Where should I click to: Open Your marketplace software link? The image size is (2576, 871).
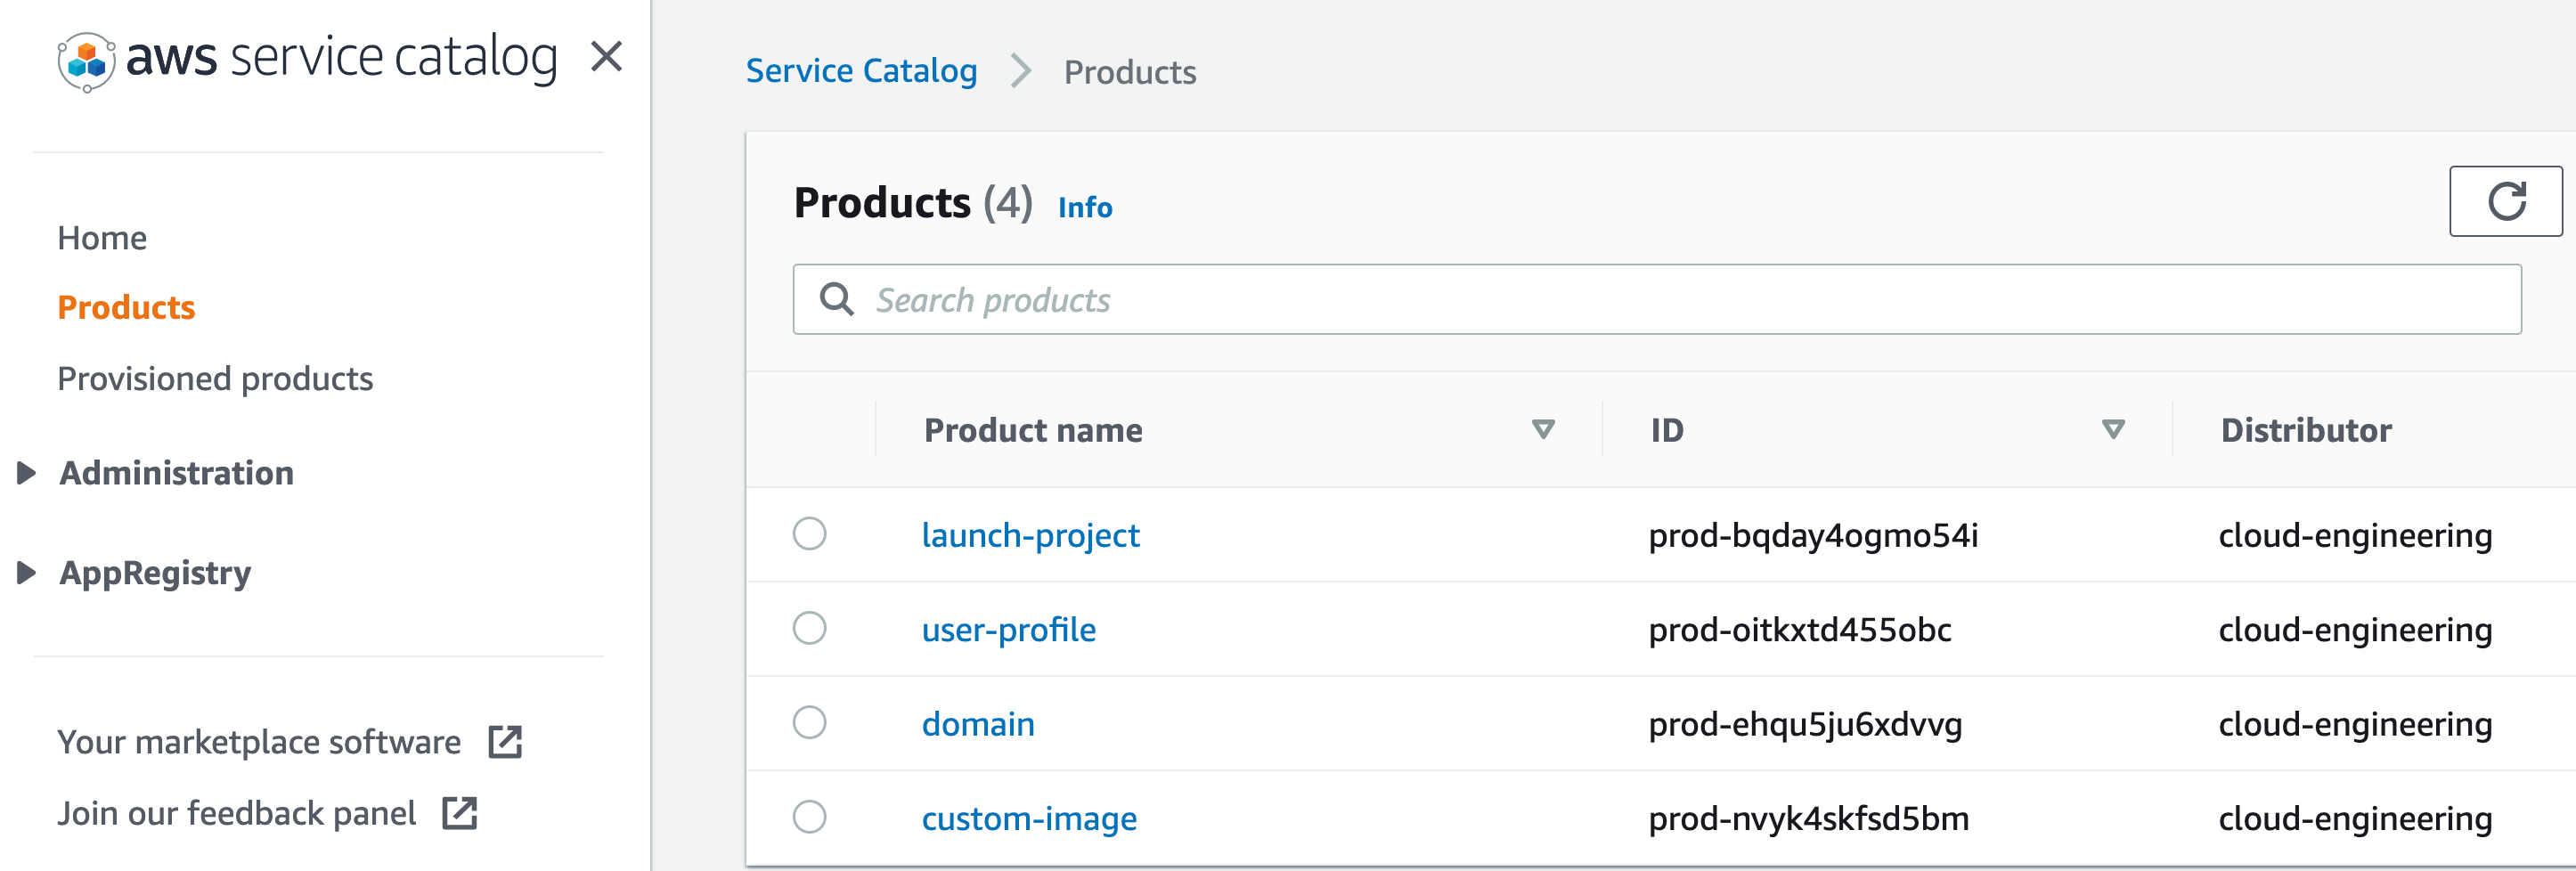(259, 742)
